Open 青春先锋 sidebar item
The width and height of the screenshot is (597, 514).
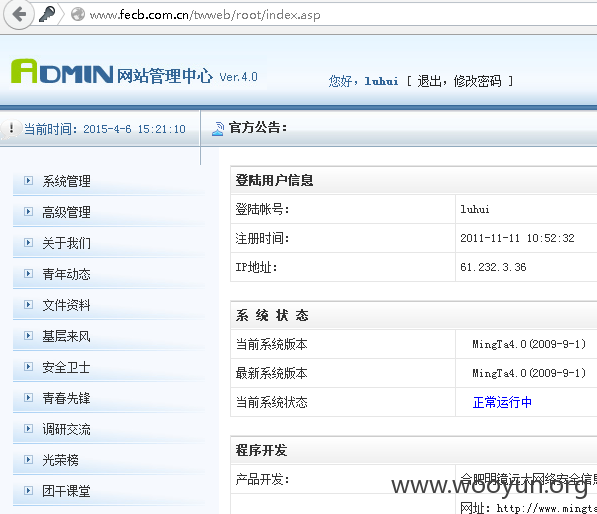tap(66, 398)
